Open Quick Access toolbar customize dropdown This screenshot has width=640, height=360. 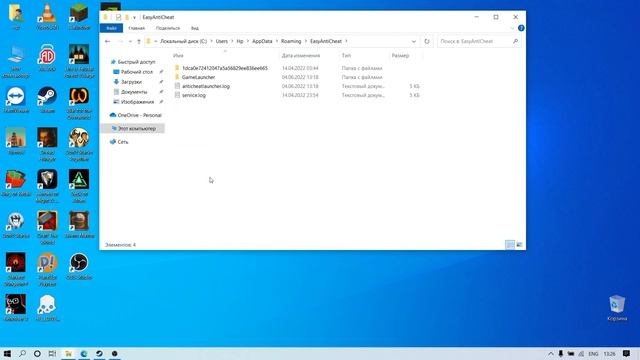[134, 17]
